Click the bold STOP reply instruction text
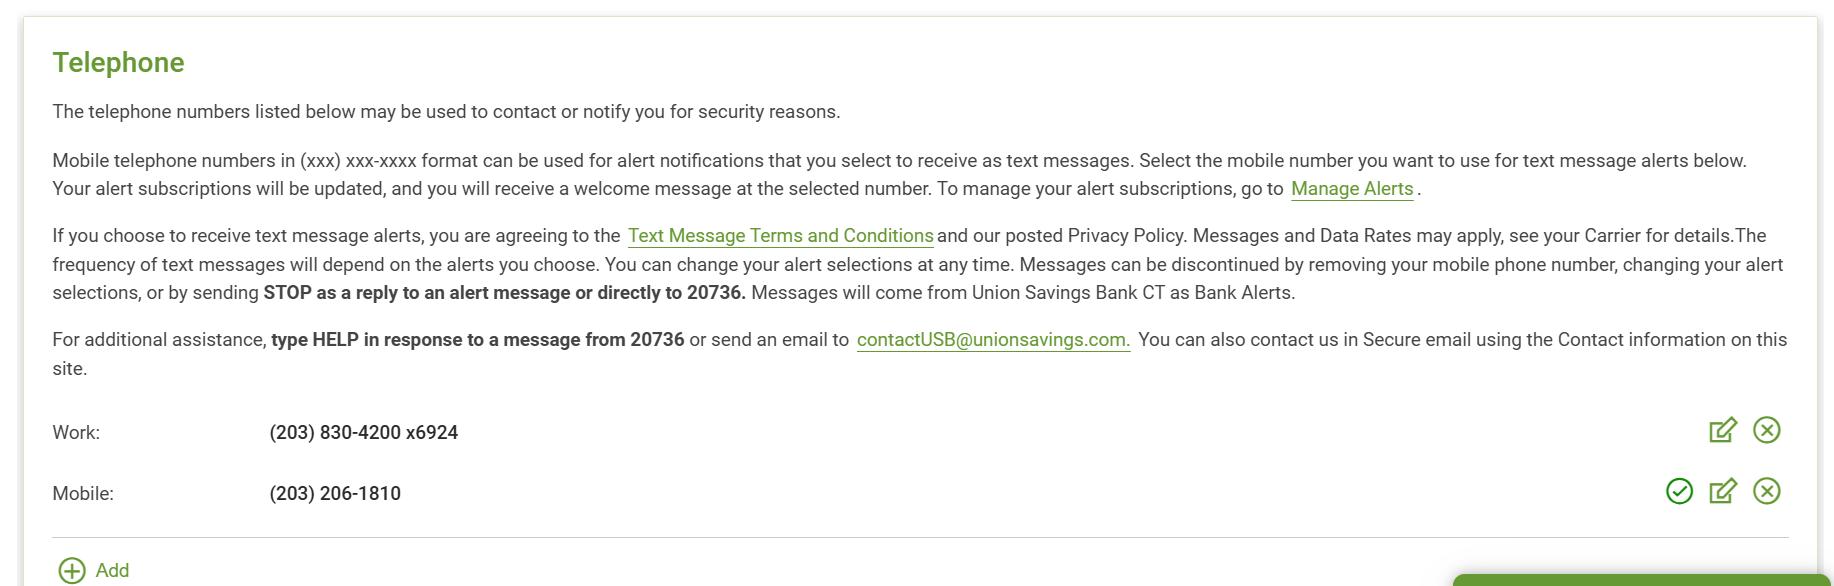This screenshot has width=1834, height=586. click(x=504, y=293)
